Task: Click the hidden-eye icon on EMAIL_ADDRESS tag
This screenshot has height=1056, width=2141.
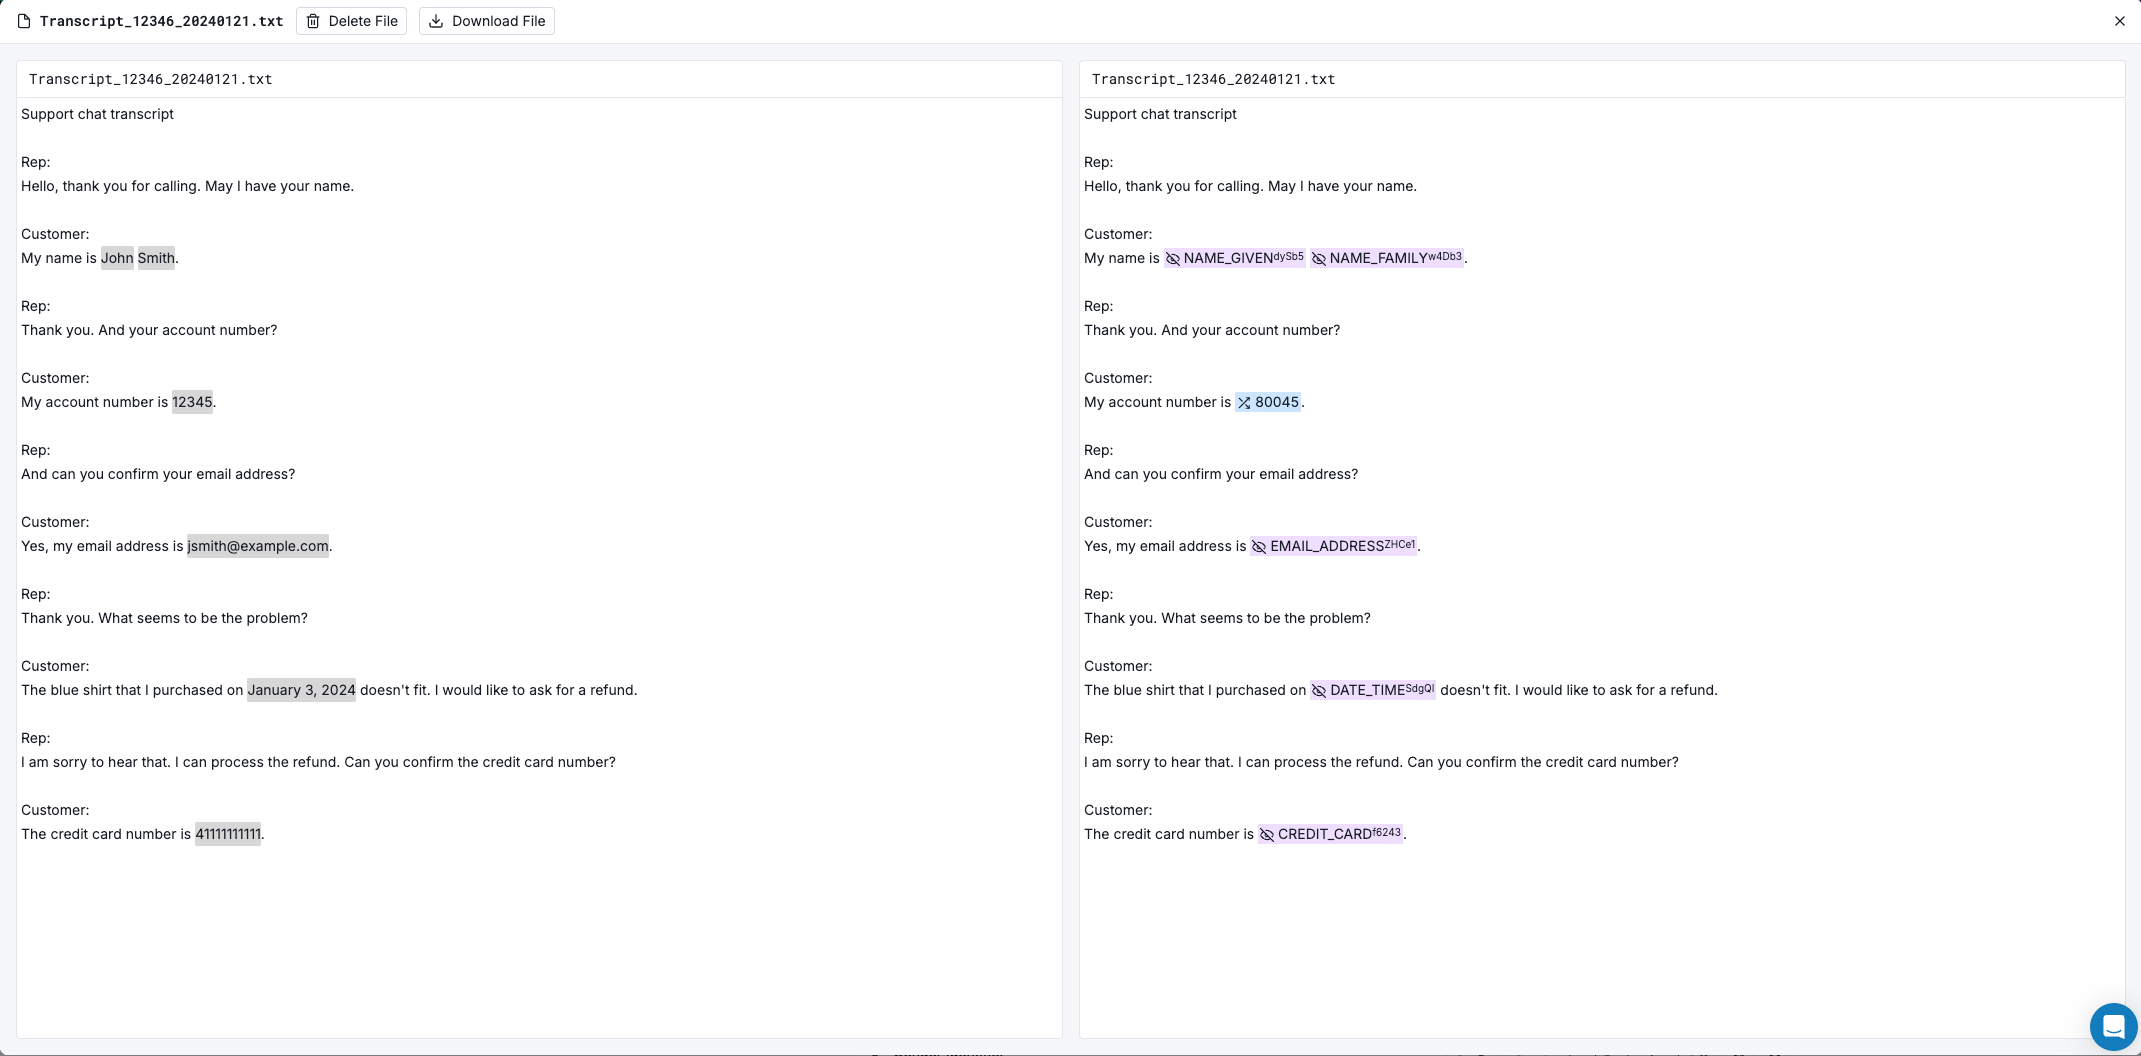Action: pos(1259,547)
